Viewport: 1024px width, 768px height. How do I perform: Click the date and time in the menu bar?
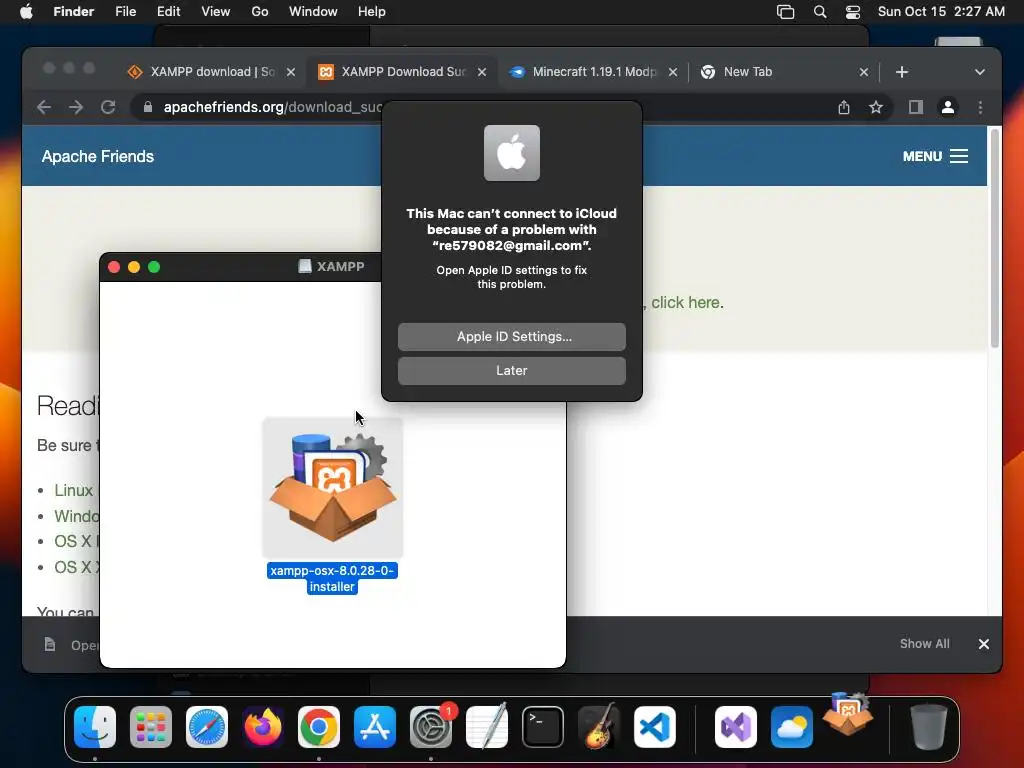(x=941, y=11)
